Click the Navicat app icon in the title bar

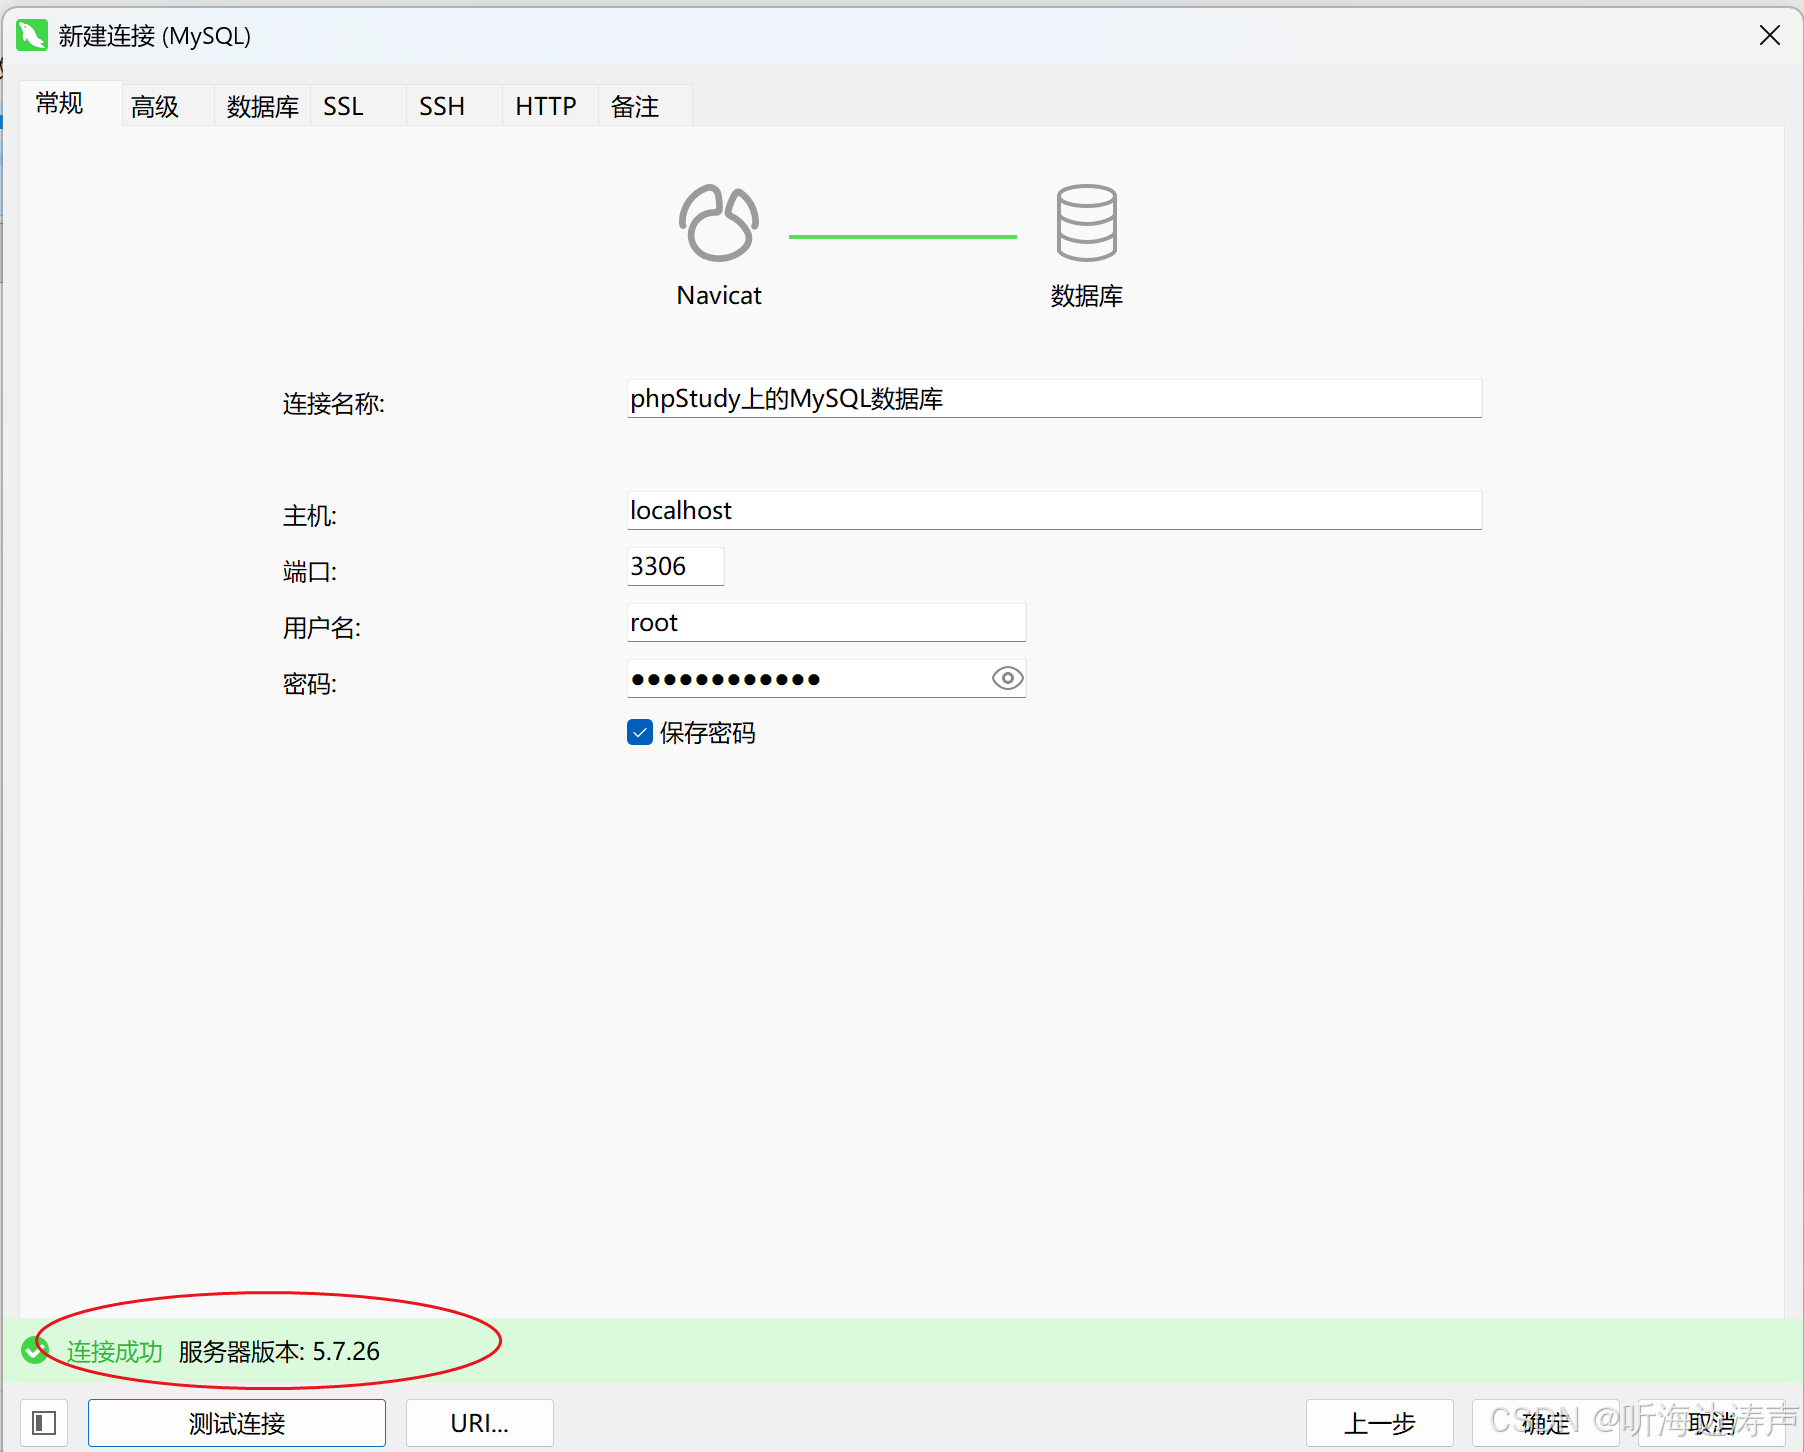coord(32,35)
